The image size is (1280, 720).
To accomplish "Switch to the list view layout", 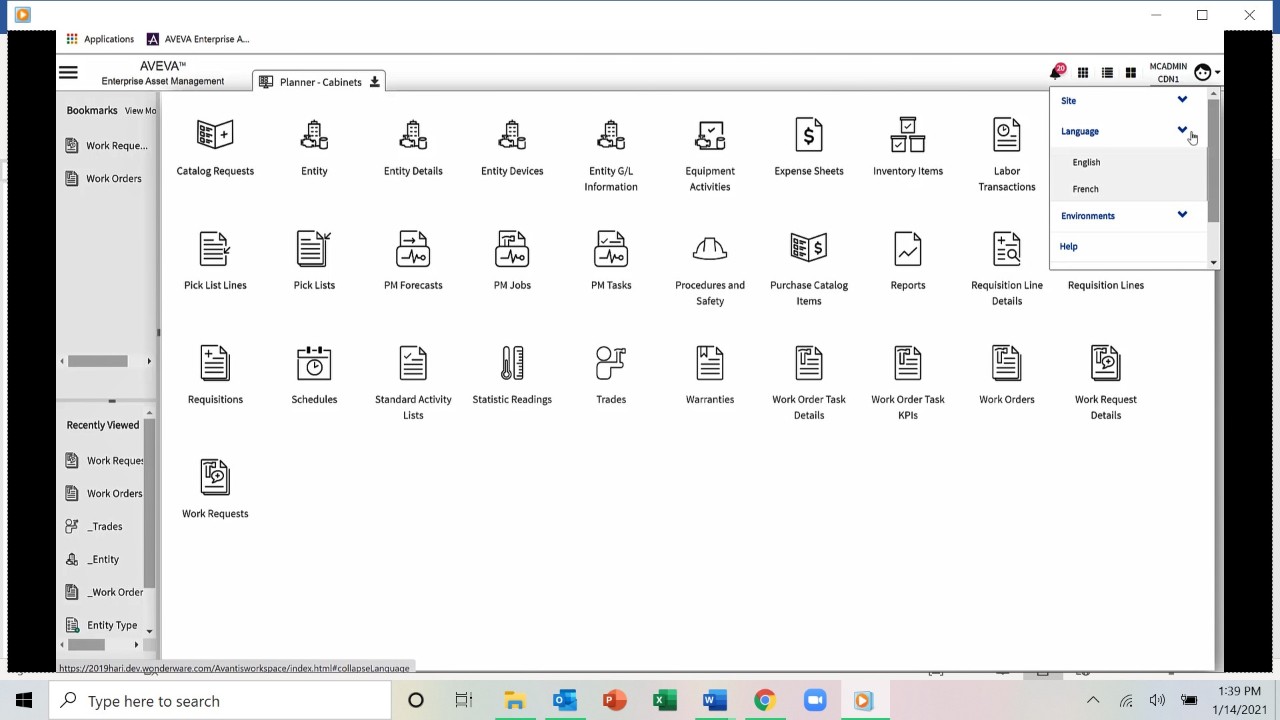I will [1107, 73].
